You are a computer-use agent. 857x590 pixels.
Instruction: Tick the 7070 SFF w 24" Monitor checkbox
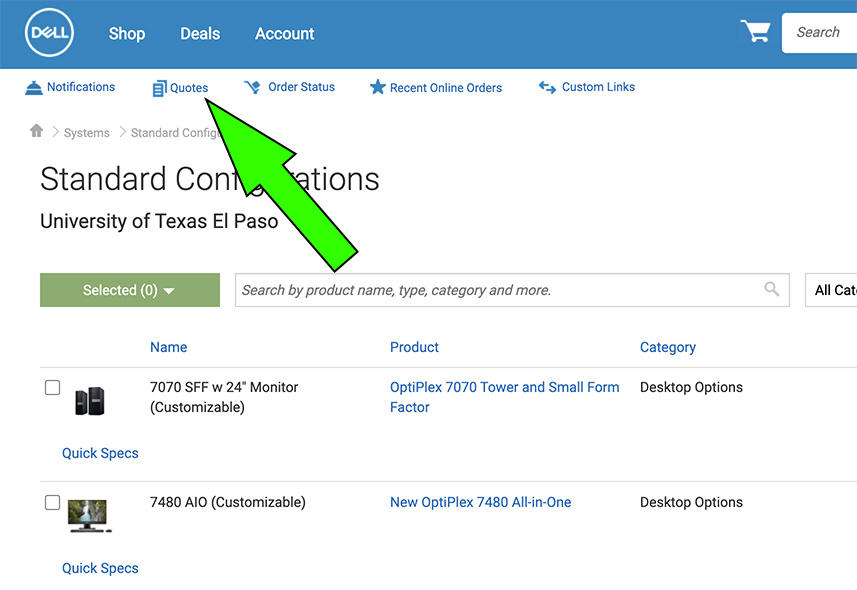pos(52,387)
